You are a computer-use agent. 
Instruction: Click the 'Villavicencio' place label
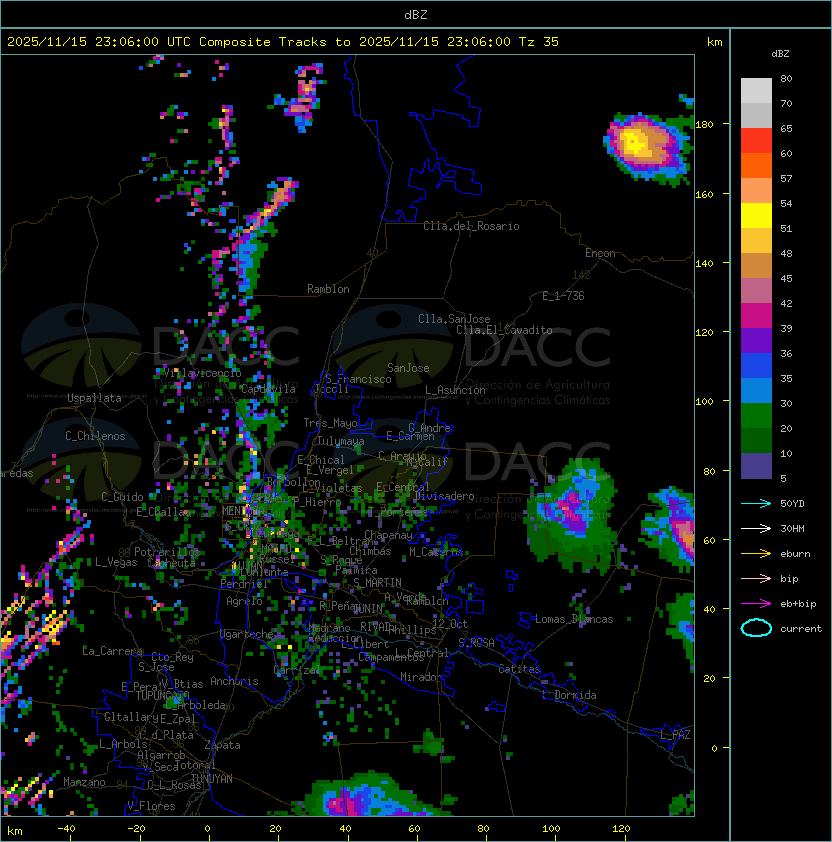point(202,373)
